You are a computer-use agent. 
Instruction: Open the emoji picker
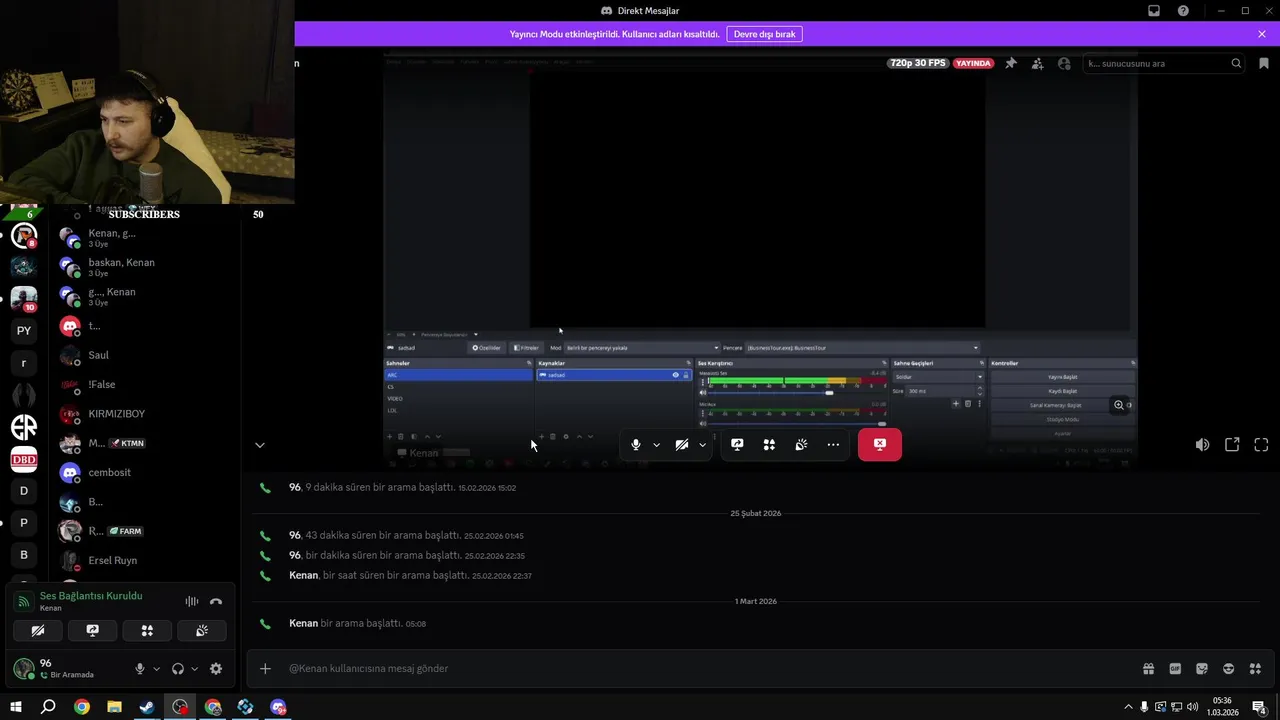[x=1228, y=669]
